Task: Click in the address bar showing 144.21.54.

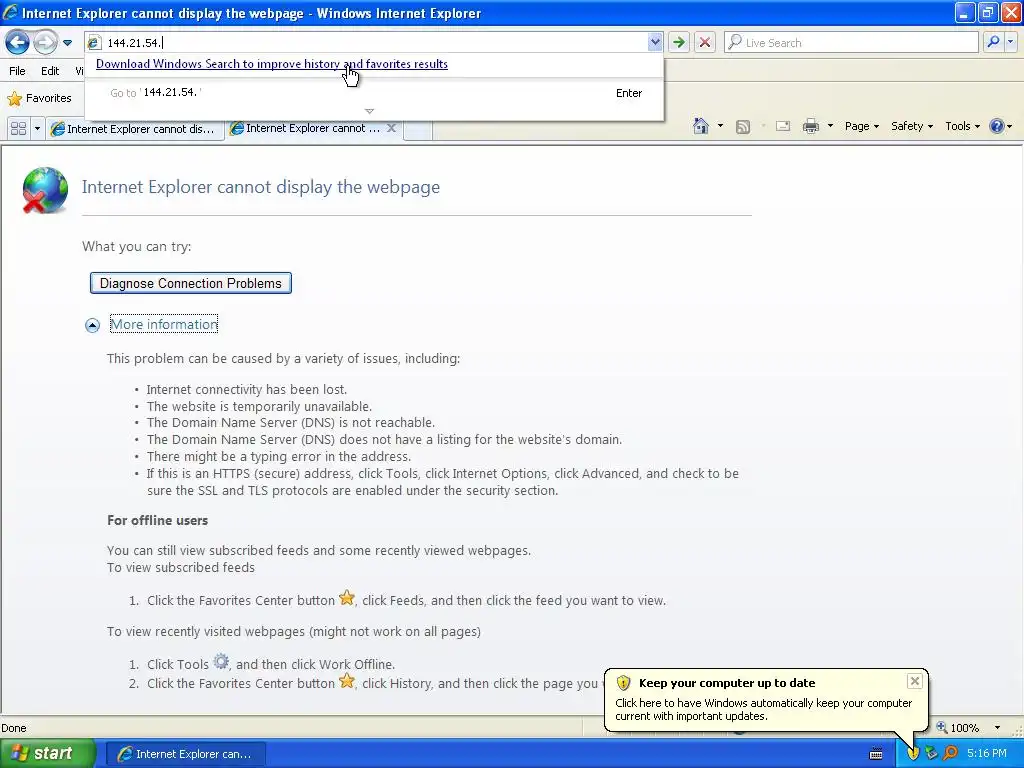Action: (x=375, y=43)
